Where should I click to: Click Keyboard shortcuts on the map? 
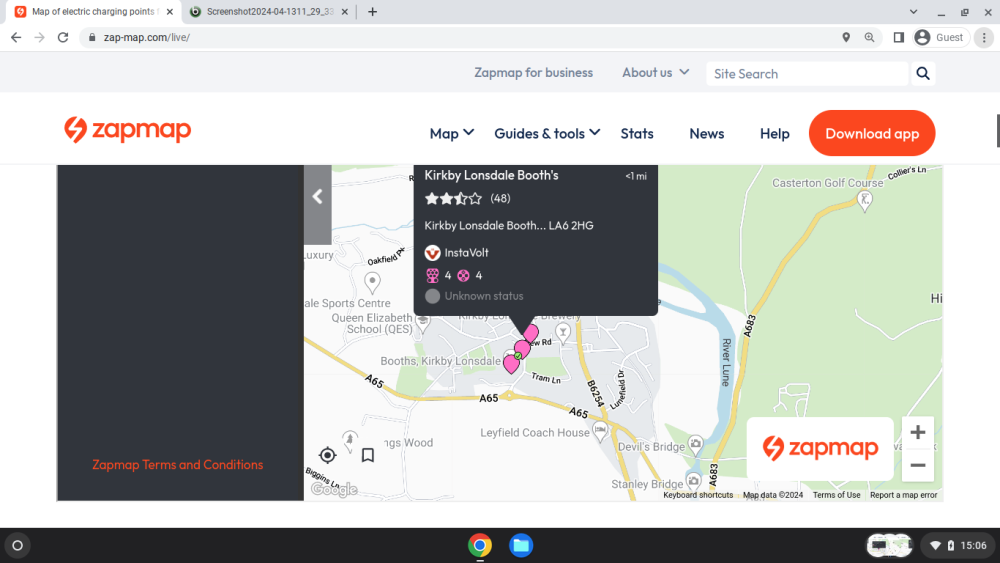(x=698, y=495)
